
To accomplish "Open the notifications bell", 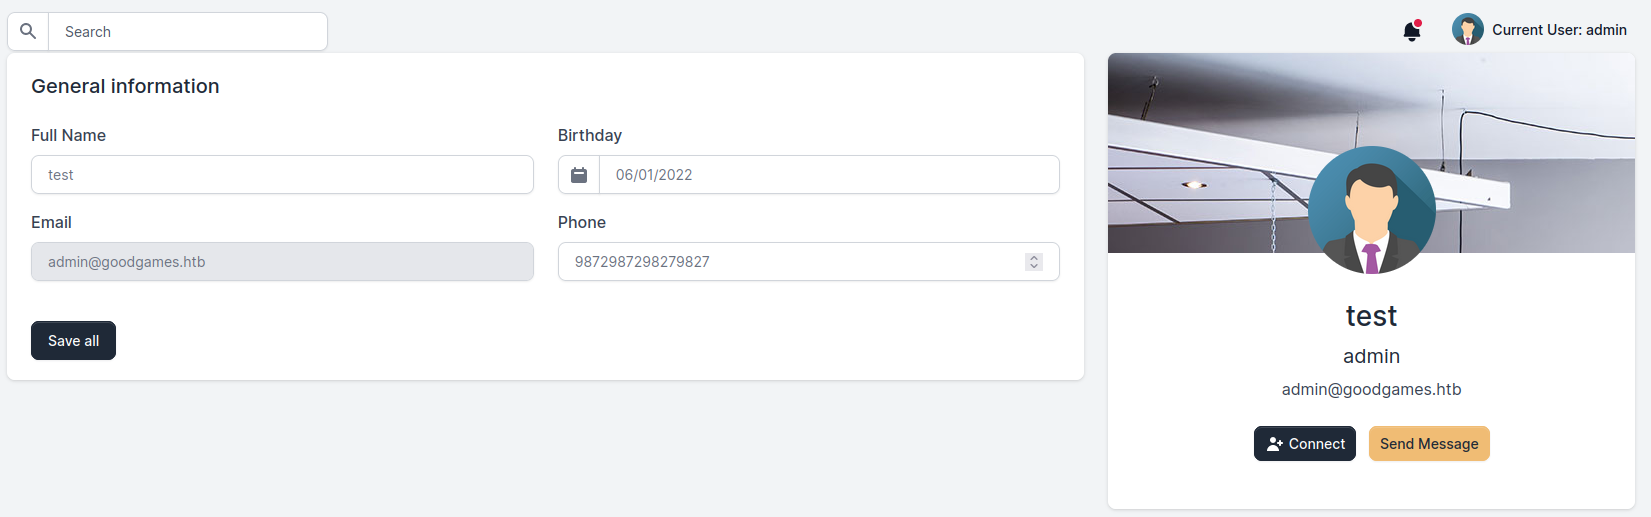I will (1411, 31).
